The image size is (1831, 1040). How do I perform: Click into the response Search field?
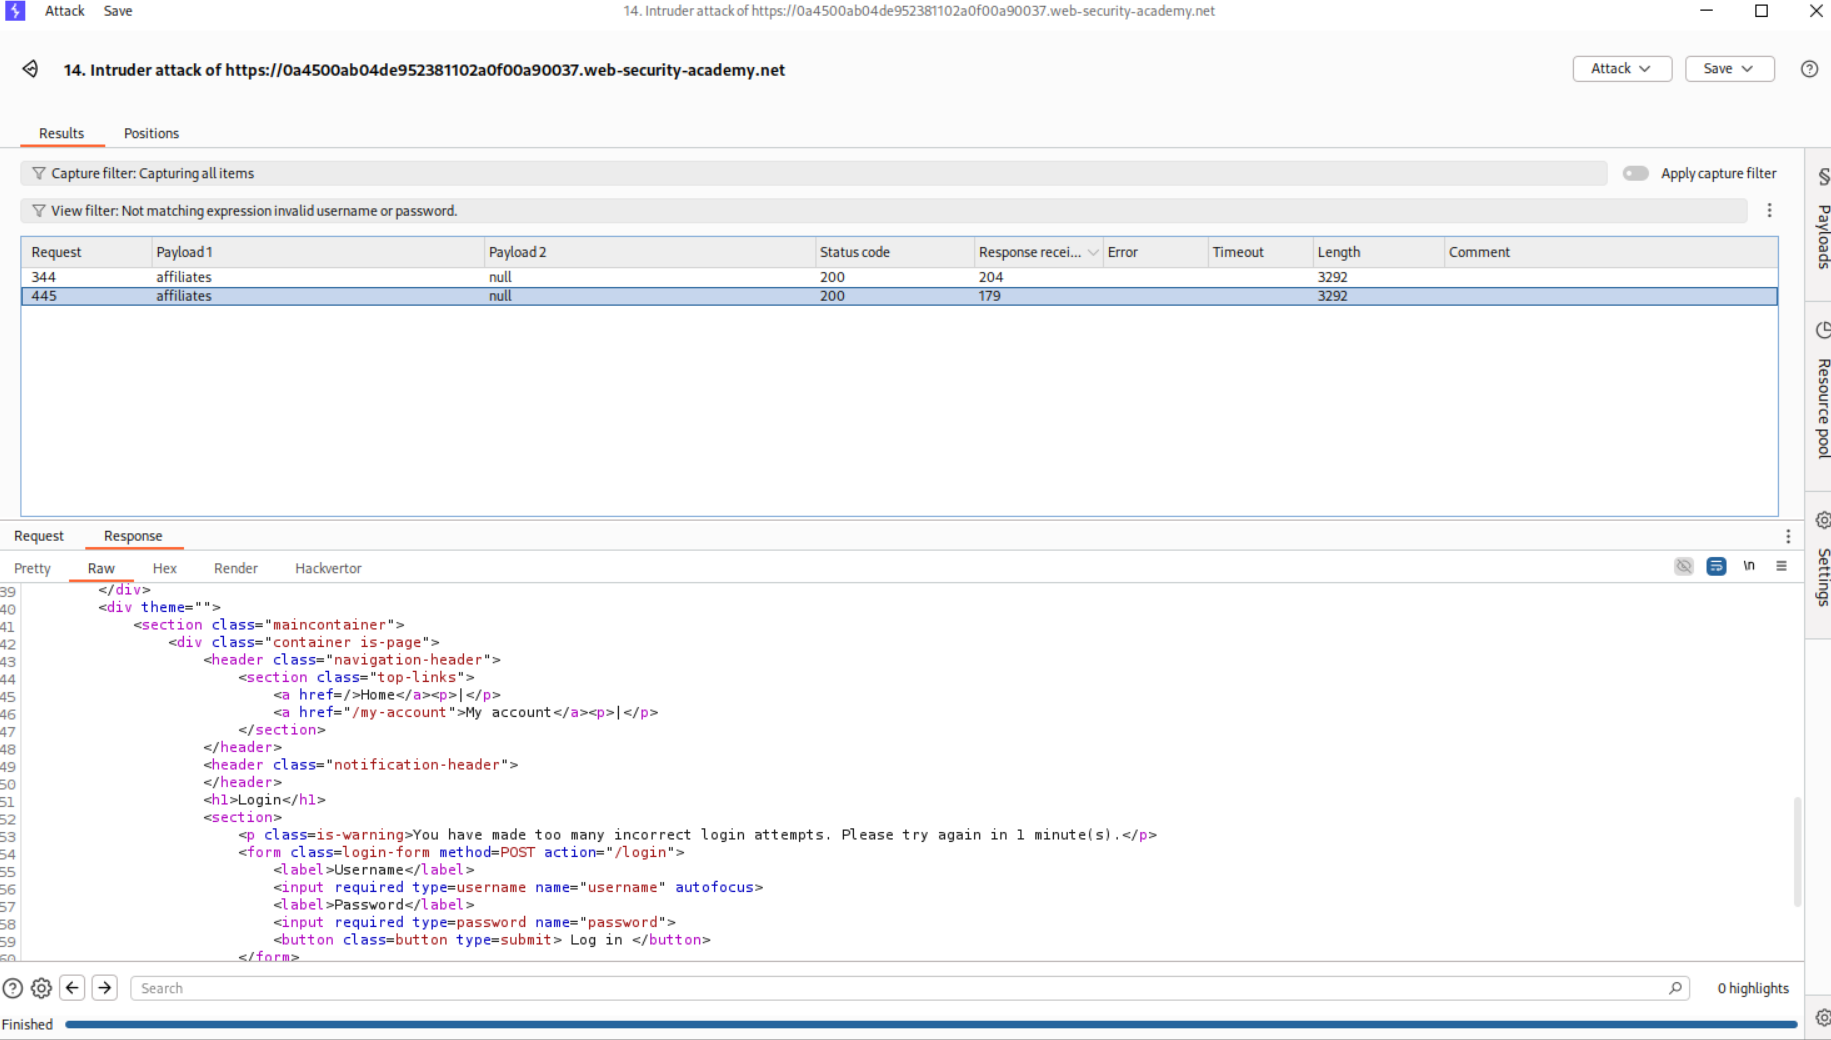tap(900, 988)
